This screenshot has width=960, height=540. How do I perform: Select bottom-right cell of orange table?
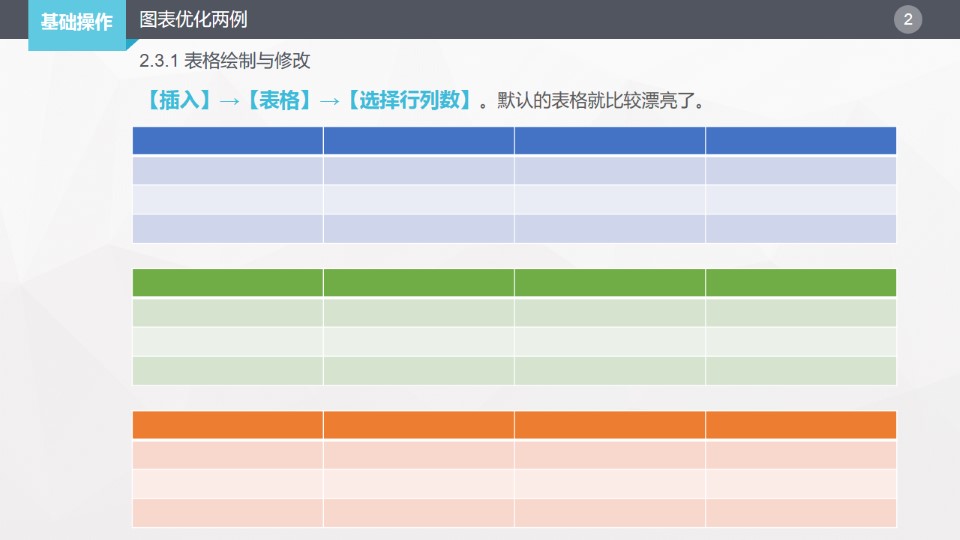tap(800, 513)
